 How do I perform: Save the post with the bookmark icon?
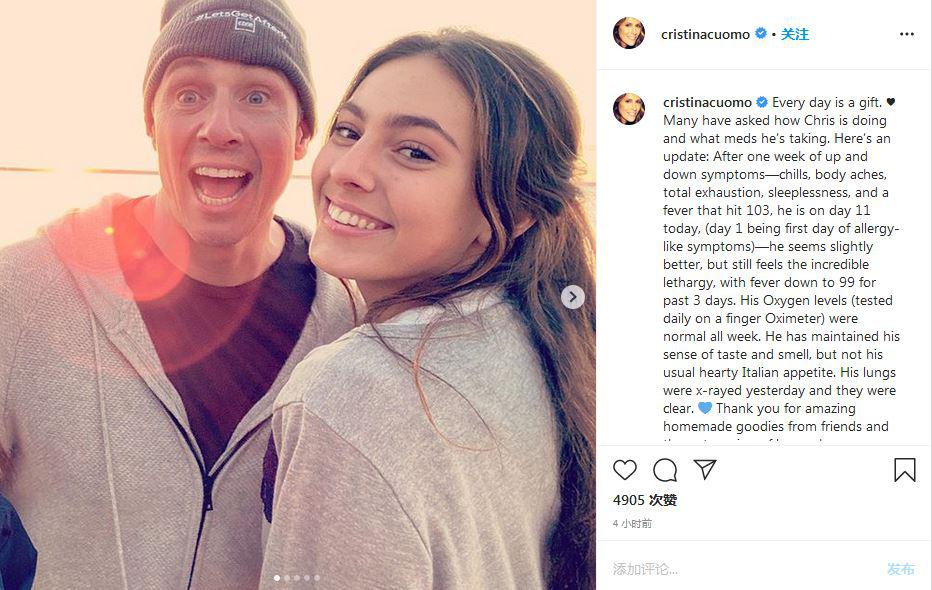(904, 470)
